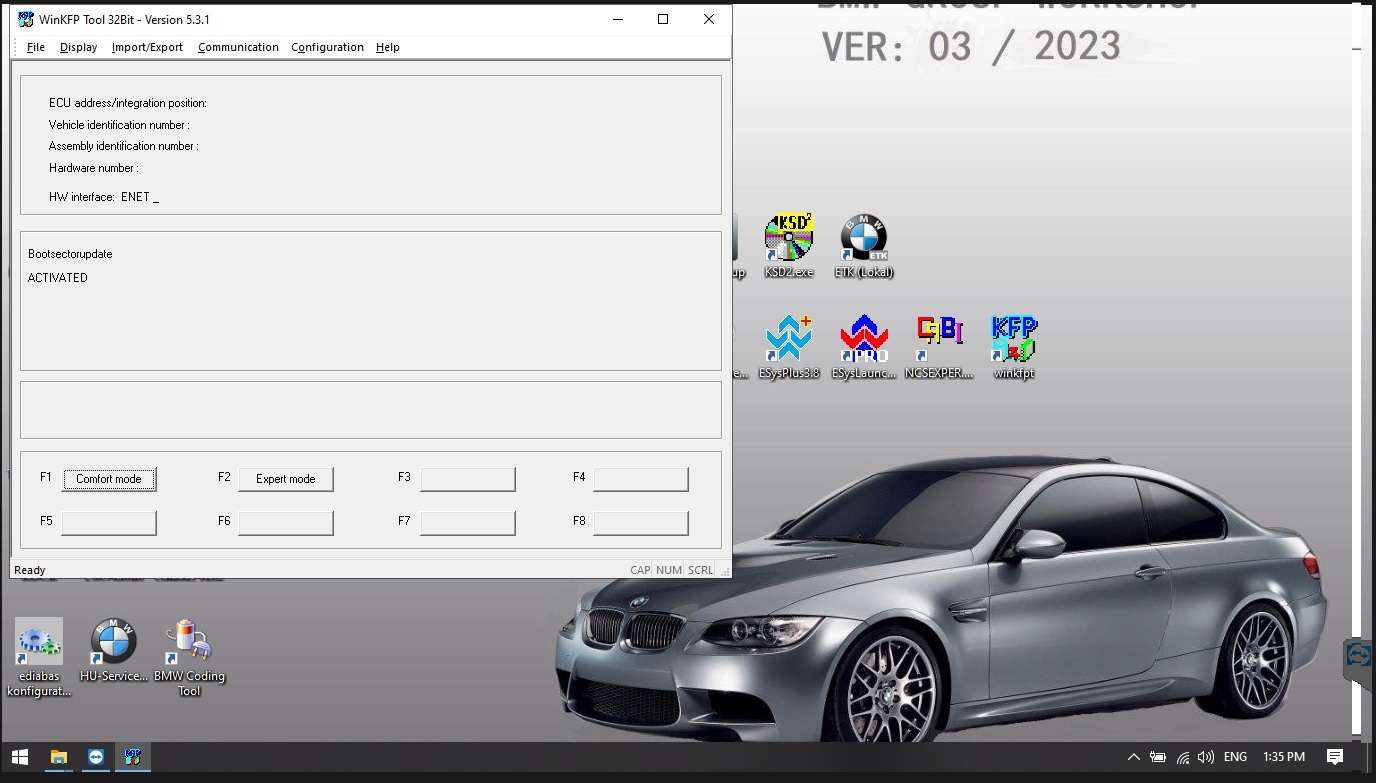
Task: Click the WinKFP taskbar icon
Action: point(132,757)
